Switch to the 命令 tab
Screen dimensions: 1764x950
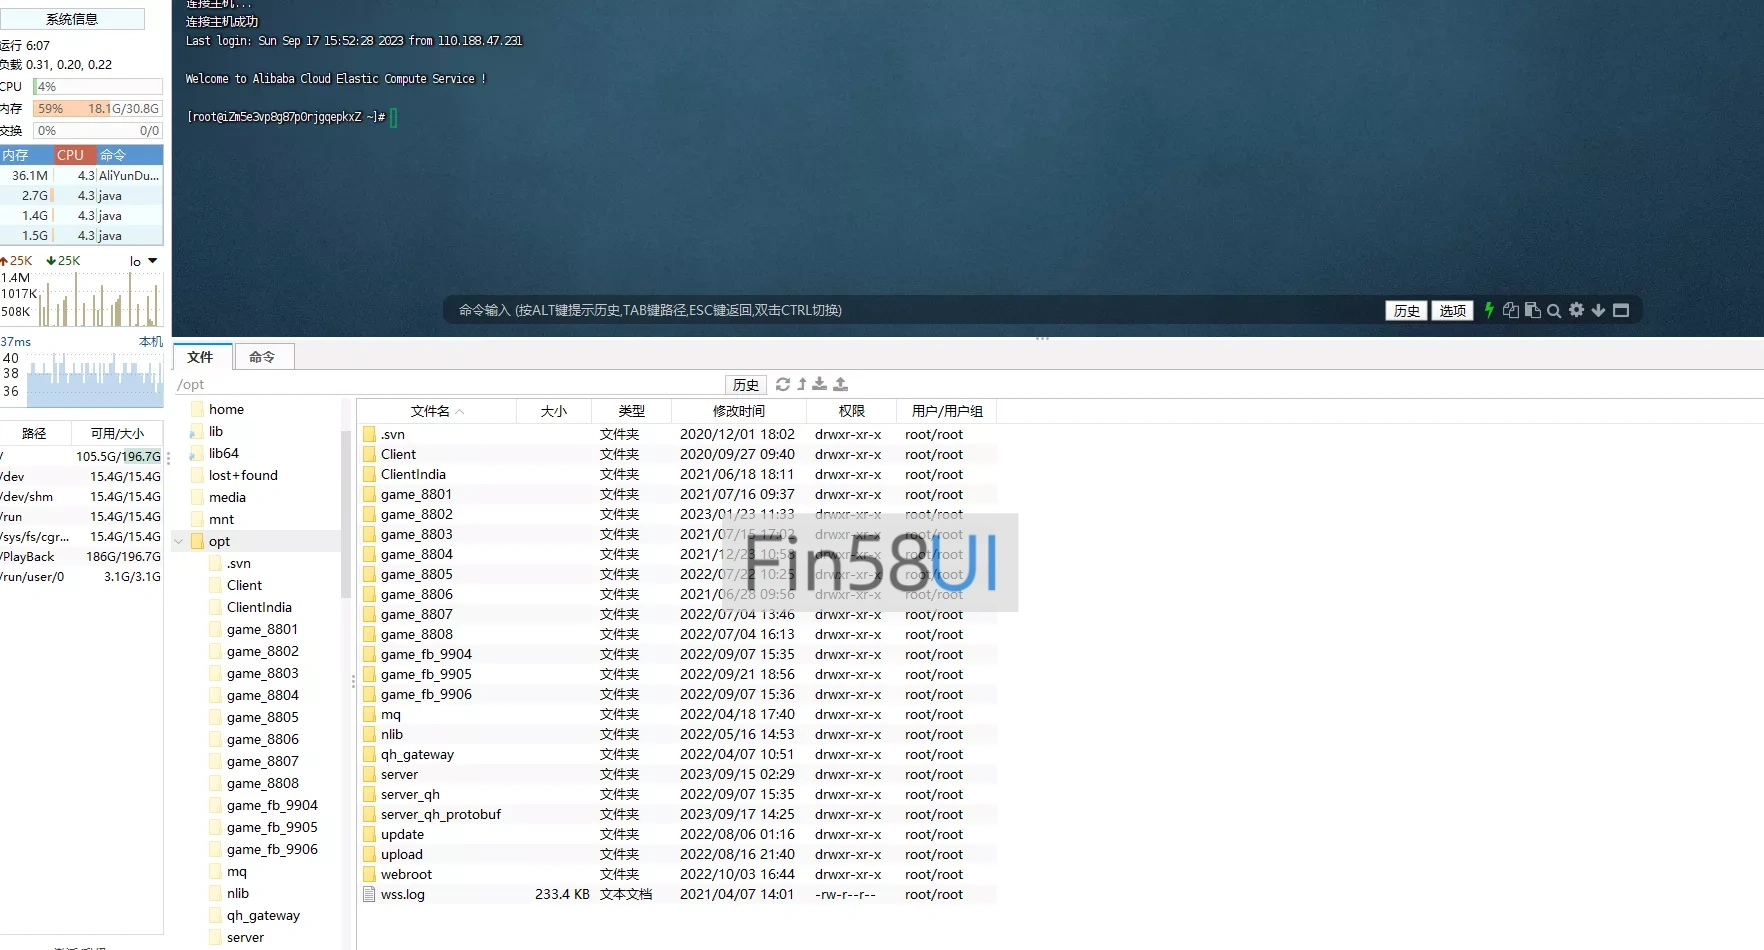pyautogui.click(x=262, y=357)
